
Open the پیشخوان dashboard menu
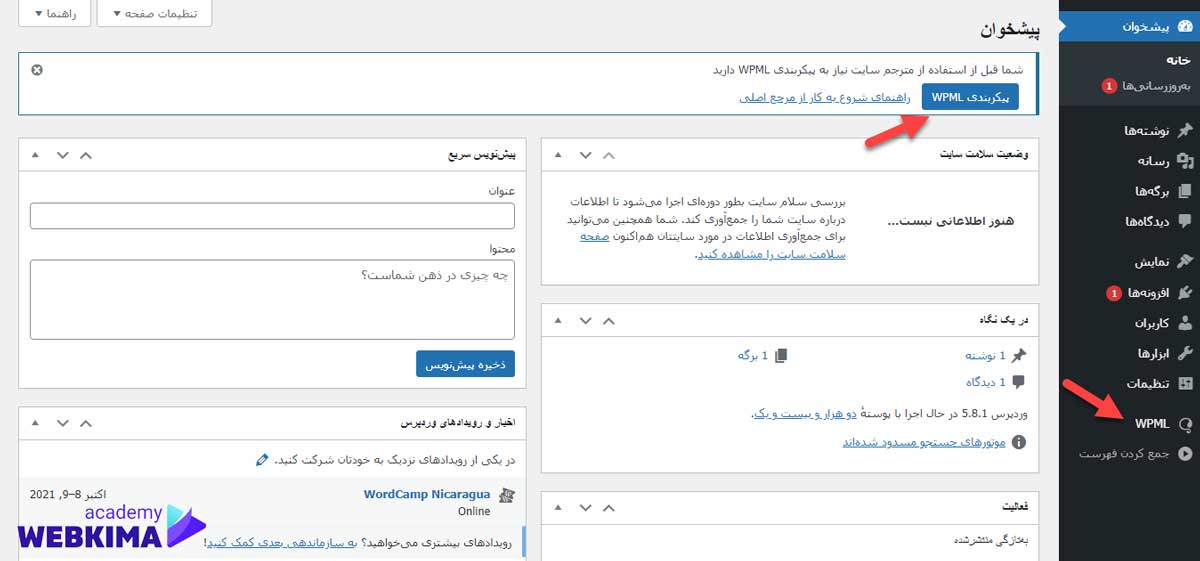(x=1129, y=27)
